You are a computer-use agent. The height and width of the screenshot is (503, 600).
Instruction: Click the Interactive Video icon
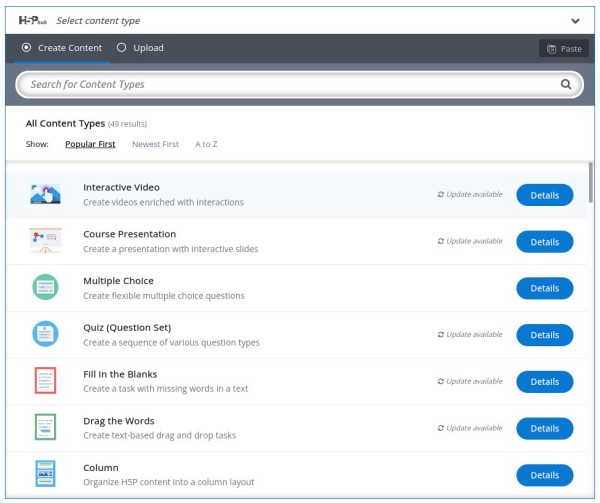[46, 194]
